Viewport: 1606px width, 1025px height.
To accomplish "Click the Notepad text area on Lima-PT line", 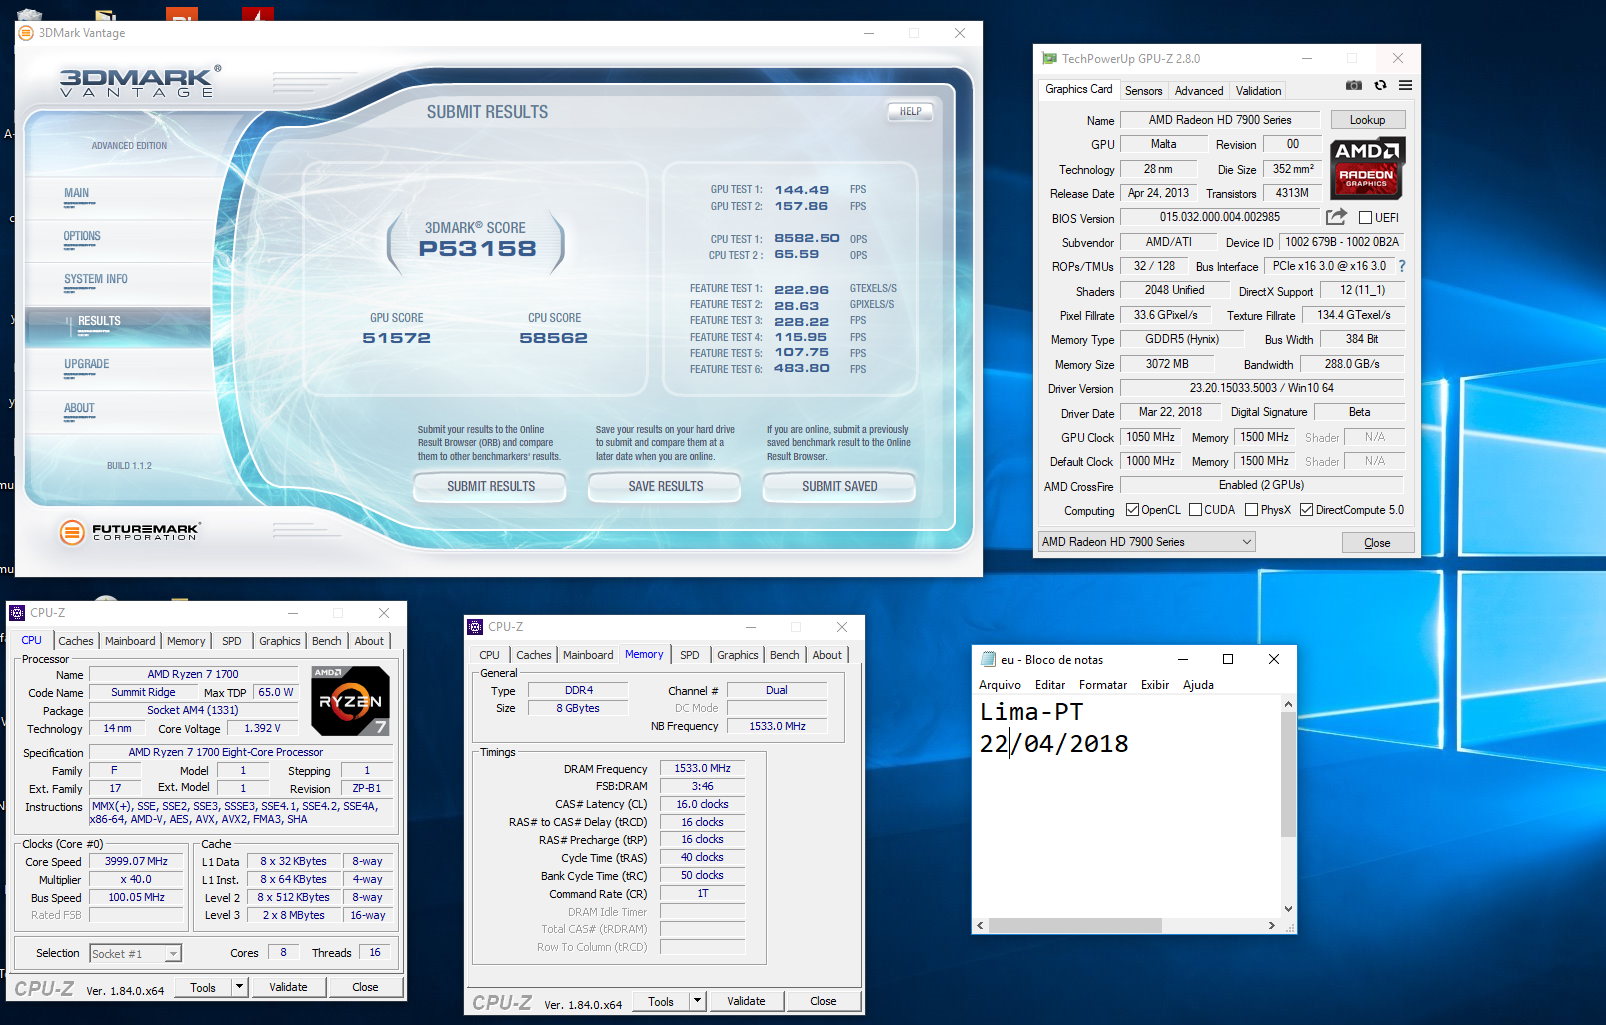I will click(x=1031, y=712).
